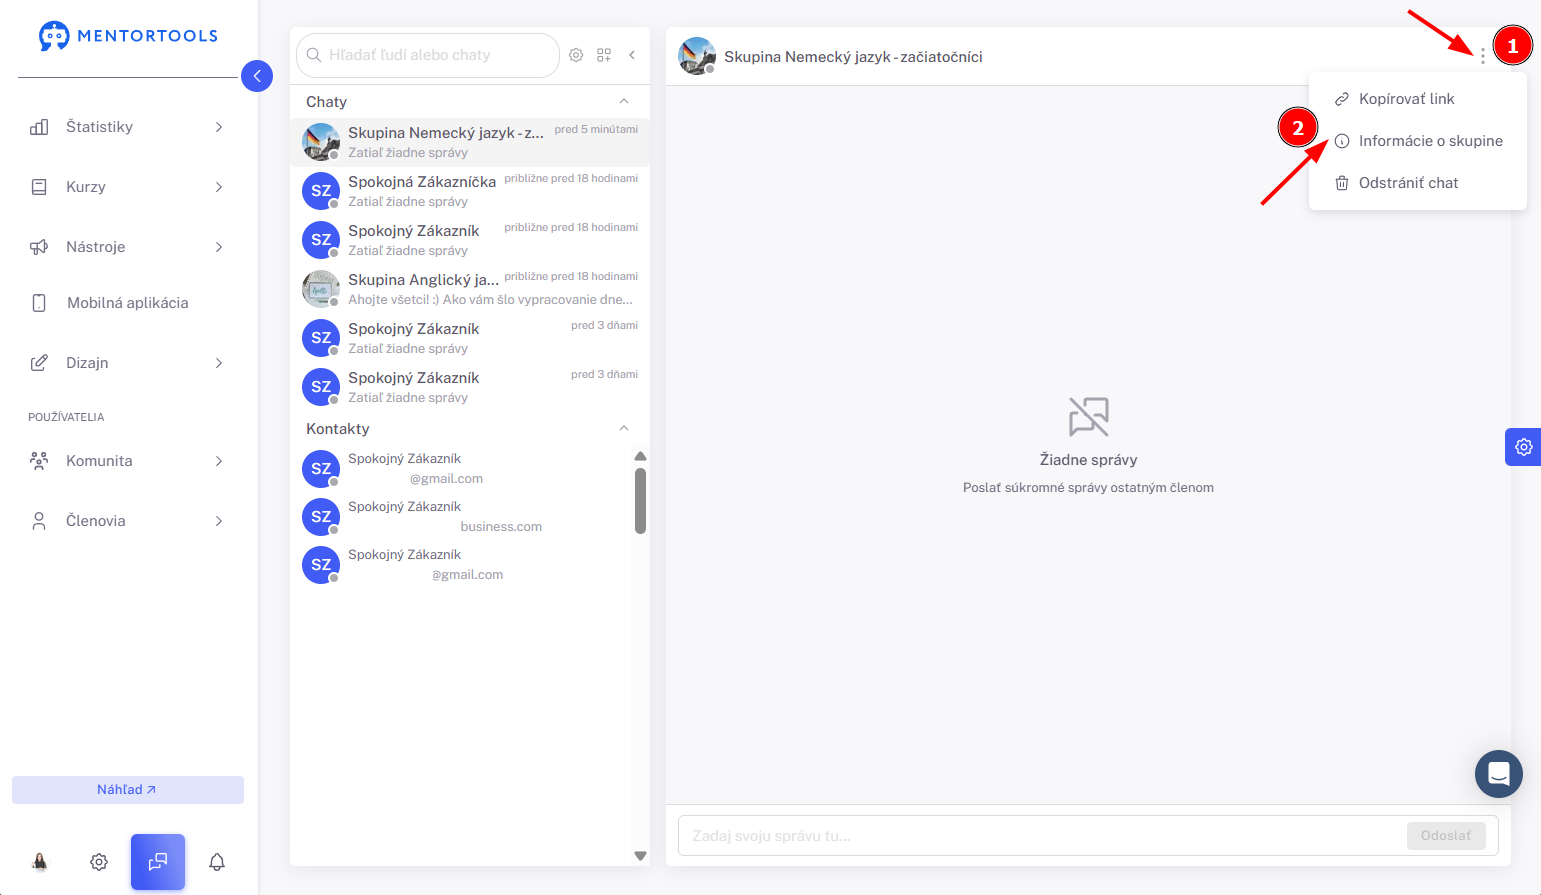1541x895 pixels.
Task: Open the chat messages icon in bottom bar
Action: pos(158,861)
